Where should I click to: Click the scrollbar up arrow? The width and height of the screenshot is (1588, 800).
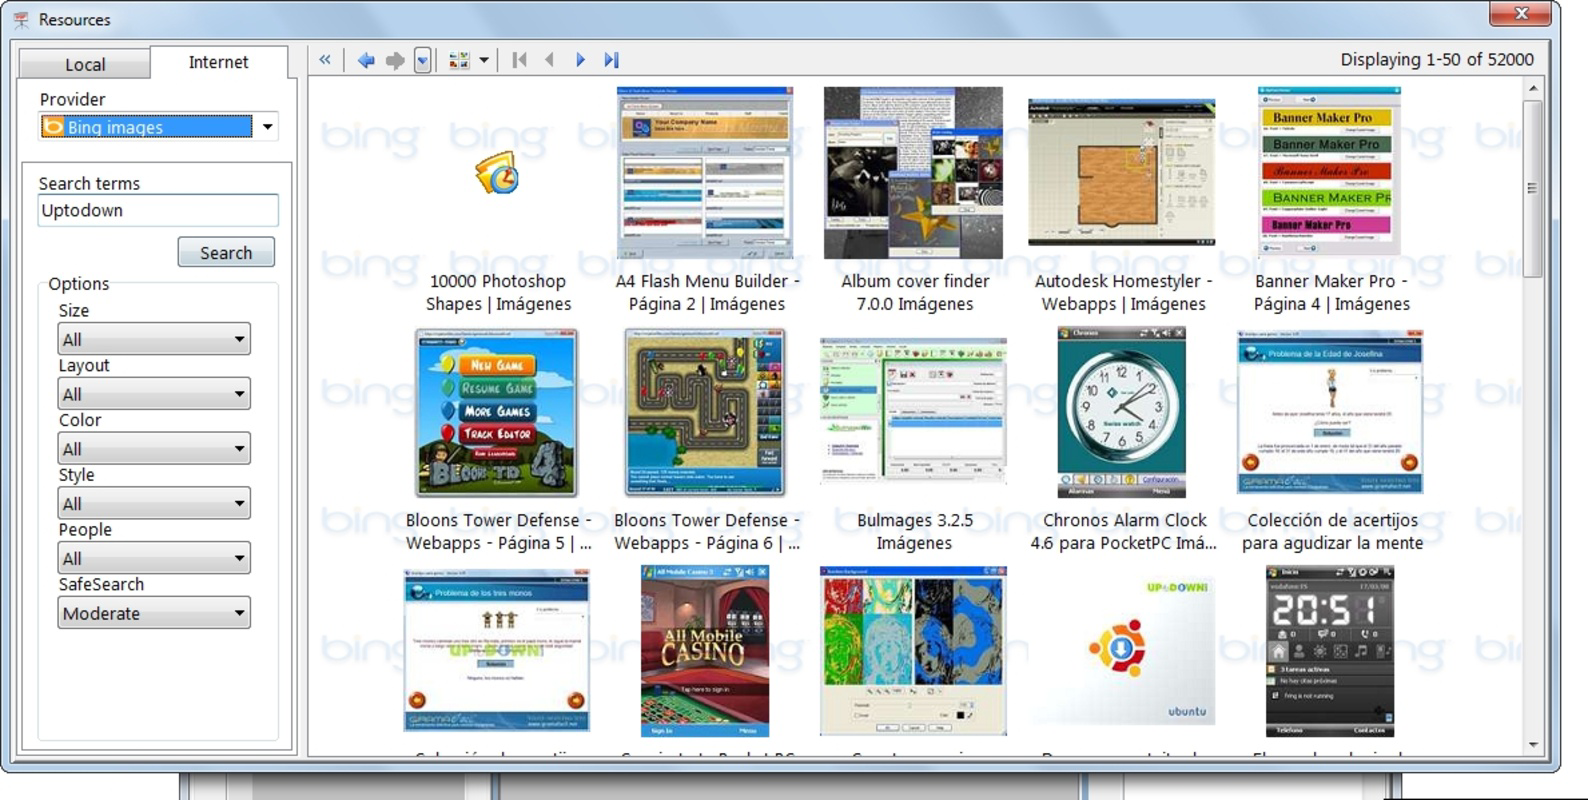tap(1532, 88)
